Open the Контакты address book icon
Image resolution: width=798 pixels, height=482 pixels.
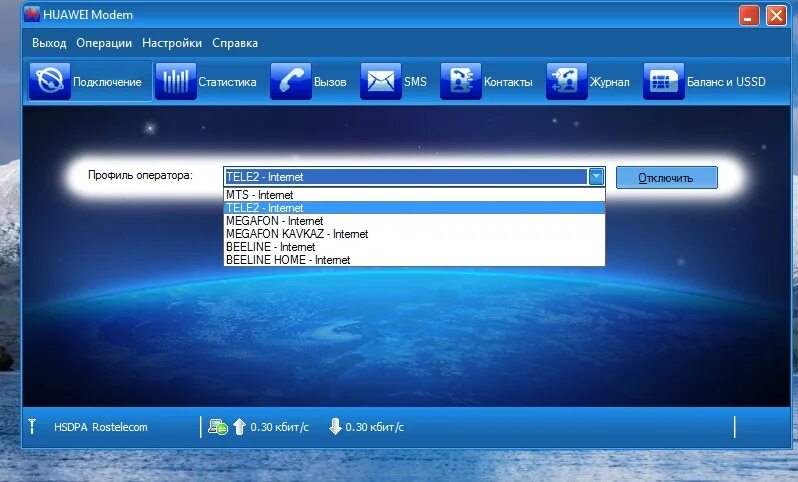point(461,81)
